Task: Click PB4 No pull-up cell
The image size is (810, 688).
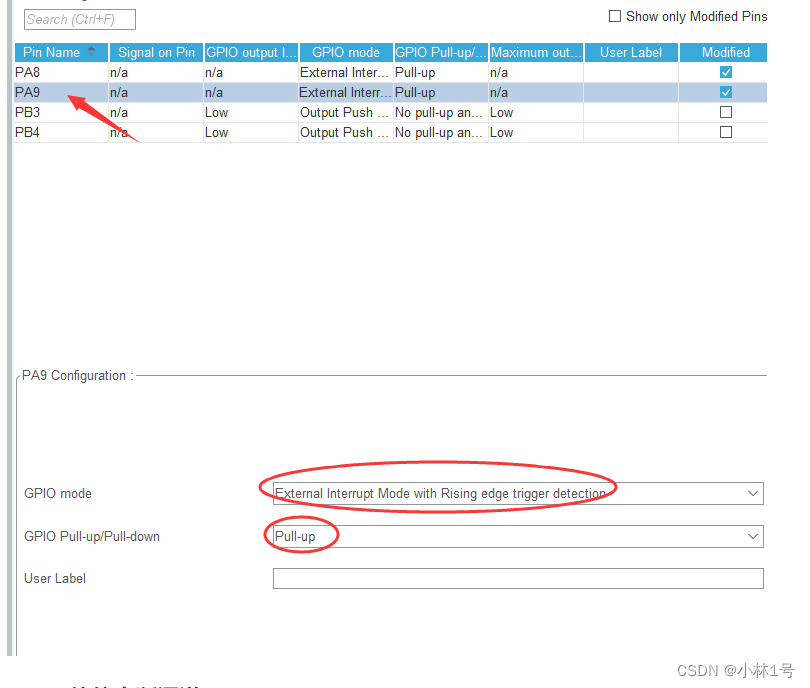Action: tap(441, 133)
